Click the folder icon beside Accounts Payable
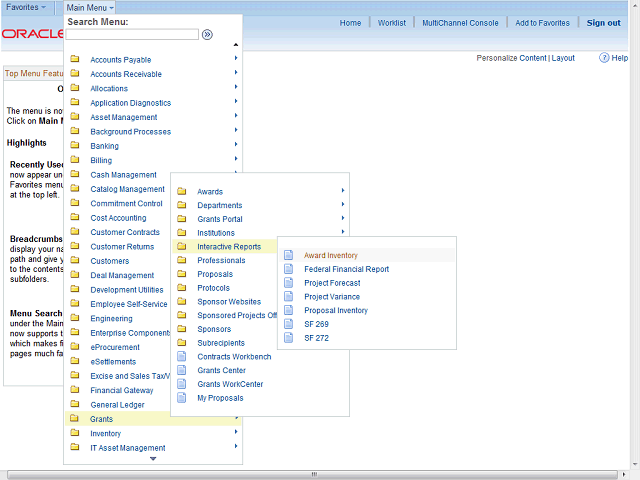Screen dimensions: 640x480 pos(75,59)
